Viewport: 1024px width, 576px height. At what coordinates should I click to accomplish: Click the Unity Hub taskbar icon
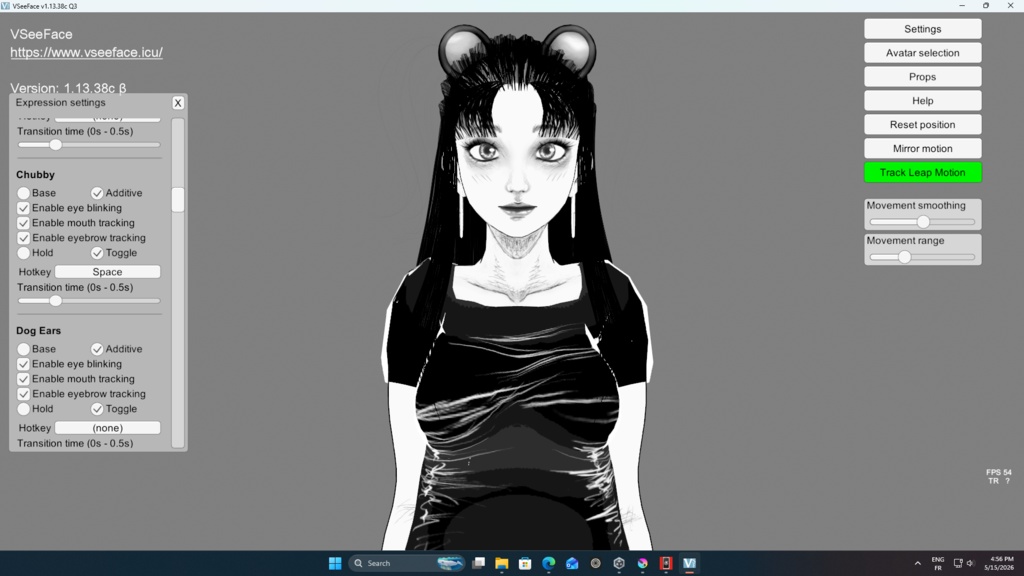point(619,563)
